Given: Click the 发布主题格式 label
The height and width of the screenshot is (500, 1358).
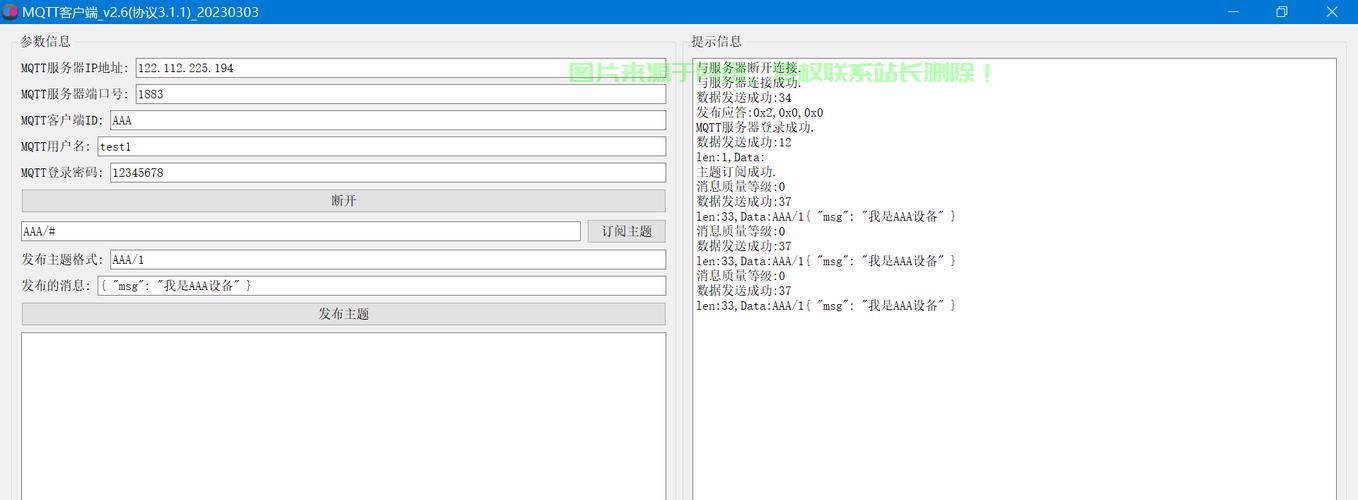Looking at the screenshot, I should pyautogui.click(x=62, y=259).
